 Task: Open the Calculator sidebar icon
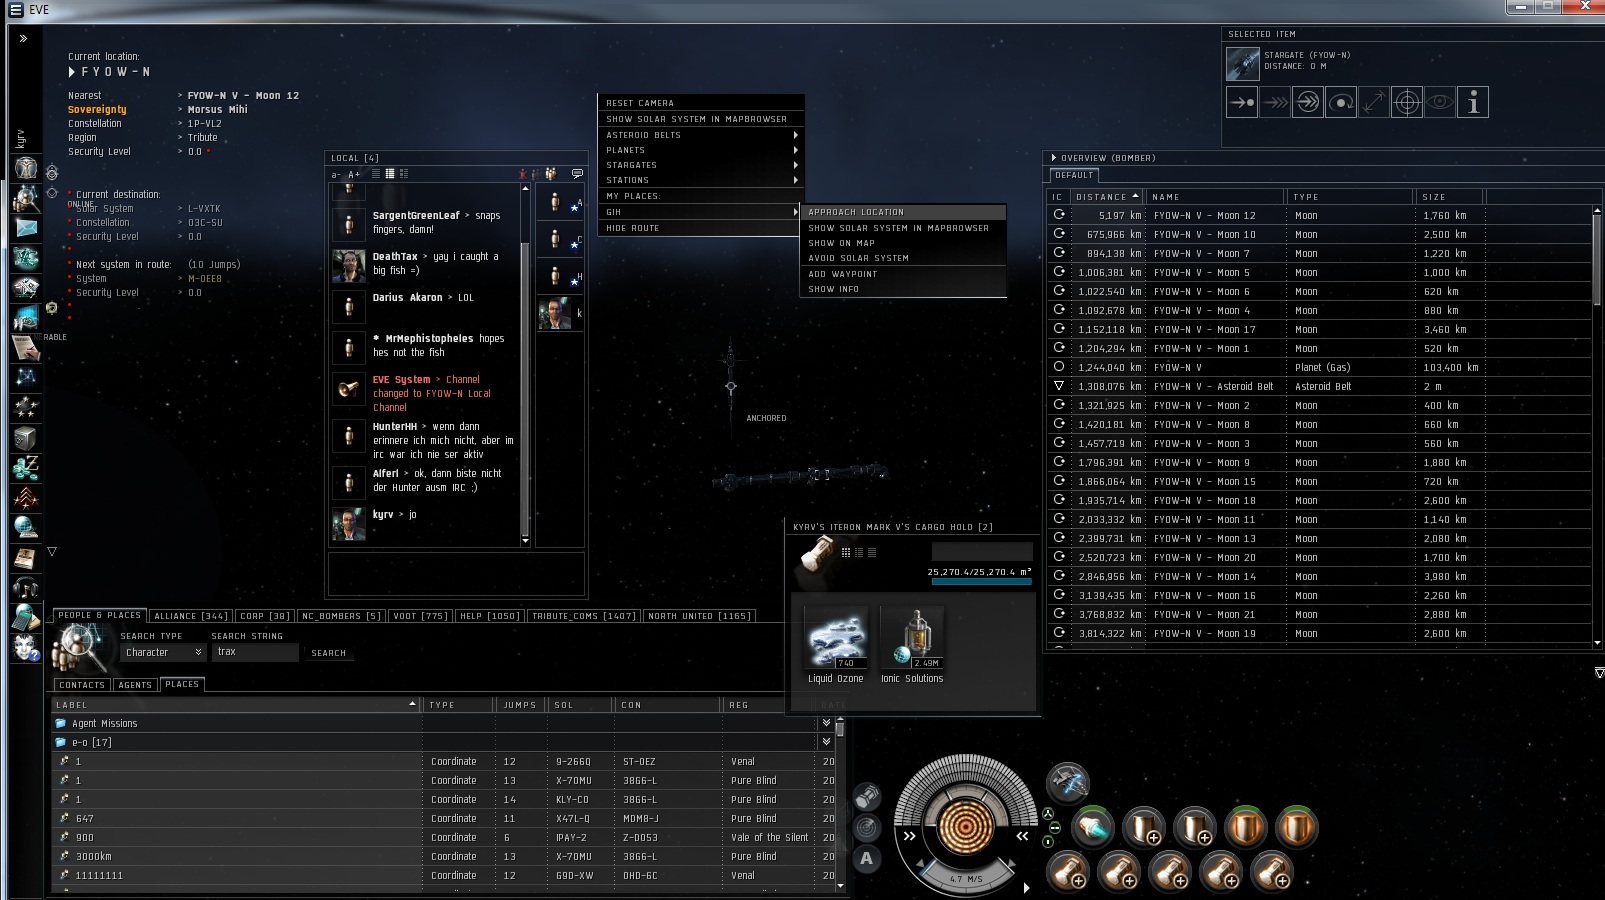click(x=26, y=617)
